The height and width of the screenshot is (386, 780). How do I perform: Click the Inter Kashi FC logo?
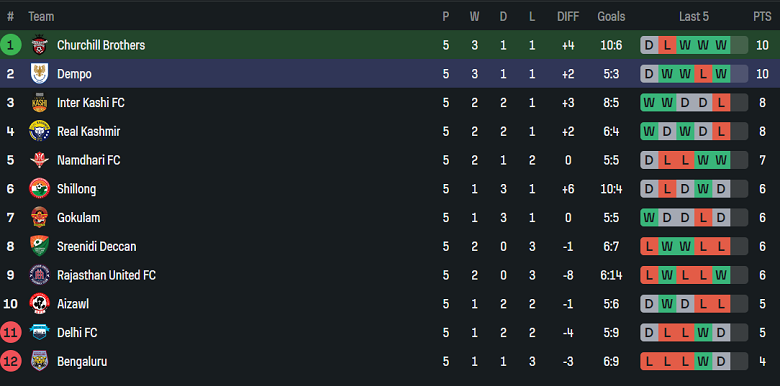39,102
